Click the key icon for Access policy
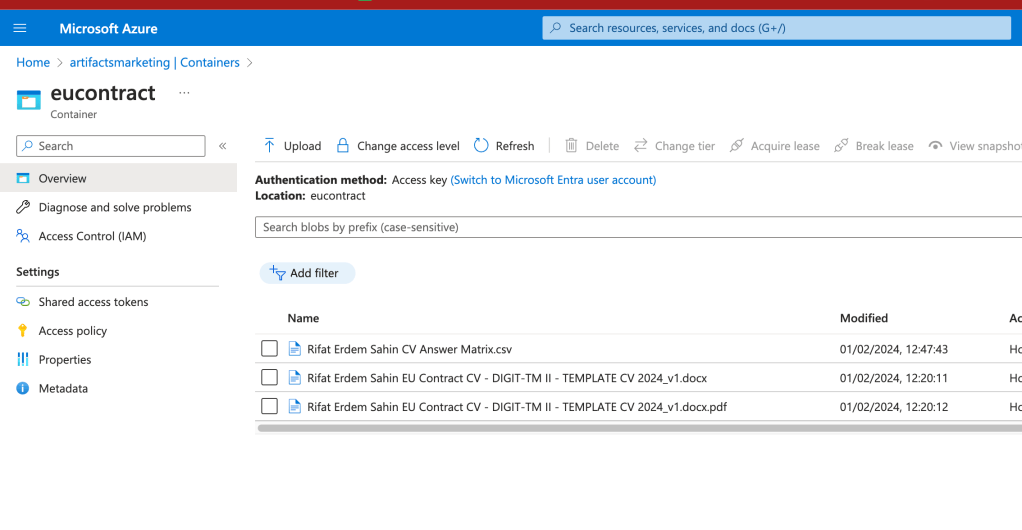1022x530 pixels. pyautogui.click(x=23, y=331)
